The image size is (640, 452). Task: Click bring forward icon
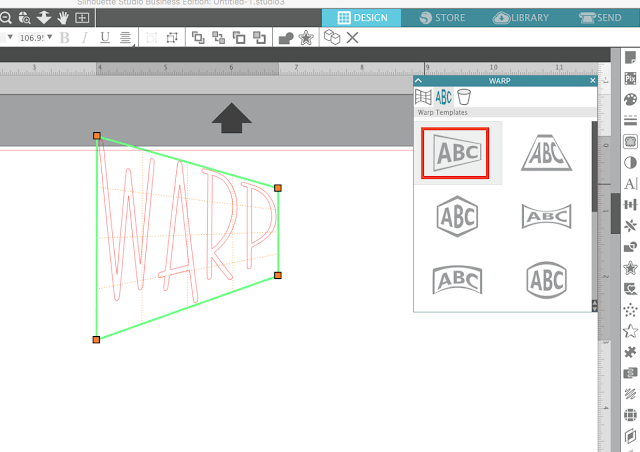(x=218, y=38)
